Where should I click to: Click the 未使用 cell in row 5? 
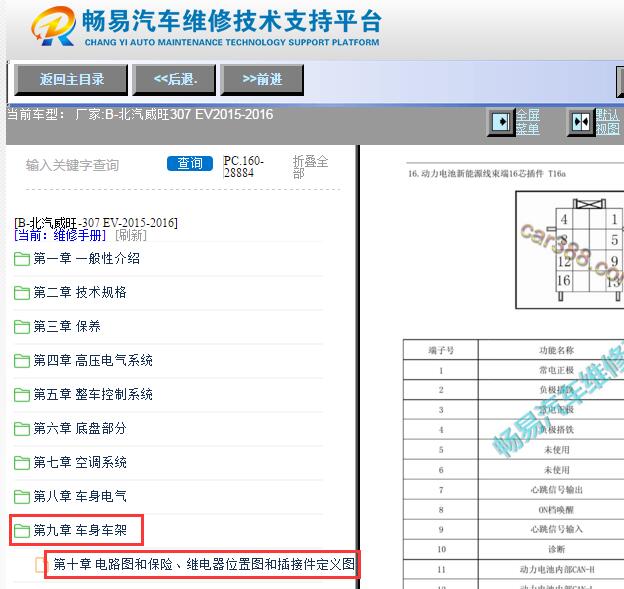(x=556, y=450)
